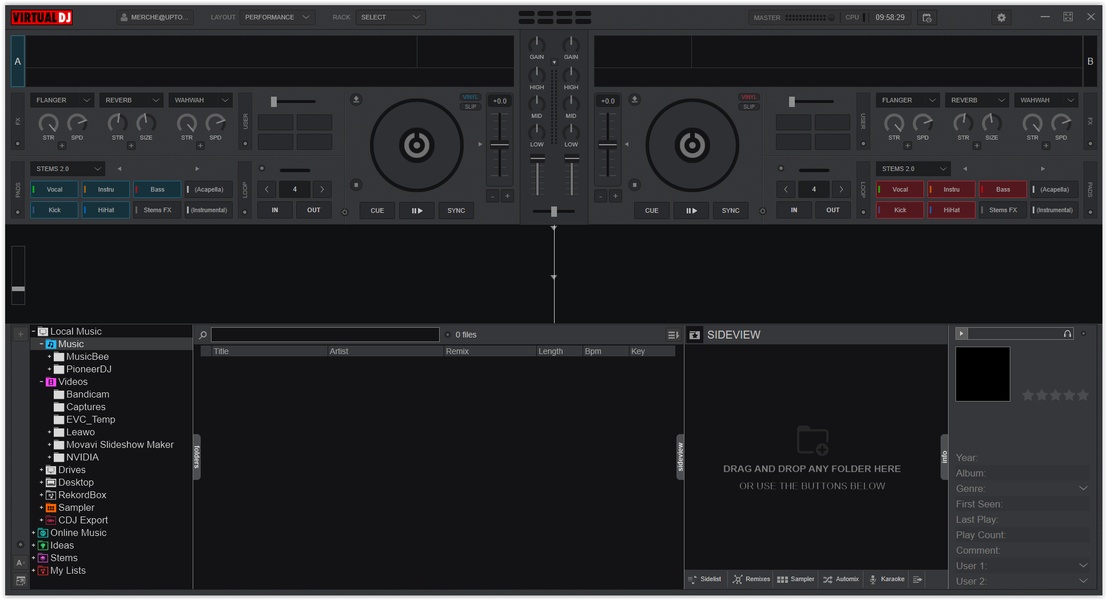Viewport: 1107px width, 600px height.
Task: Switch to Sidelist tab
Action: pos(705,580)
